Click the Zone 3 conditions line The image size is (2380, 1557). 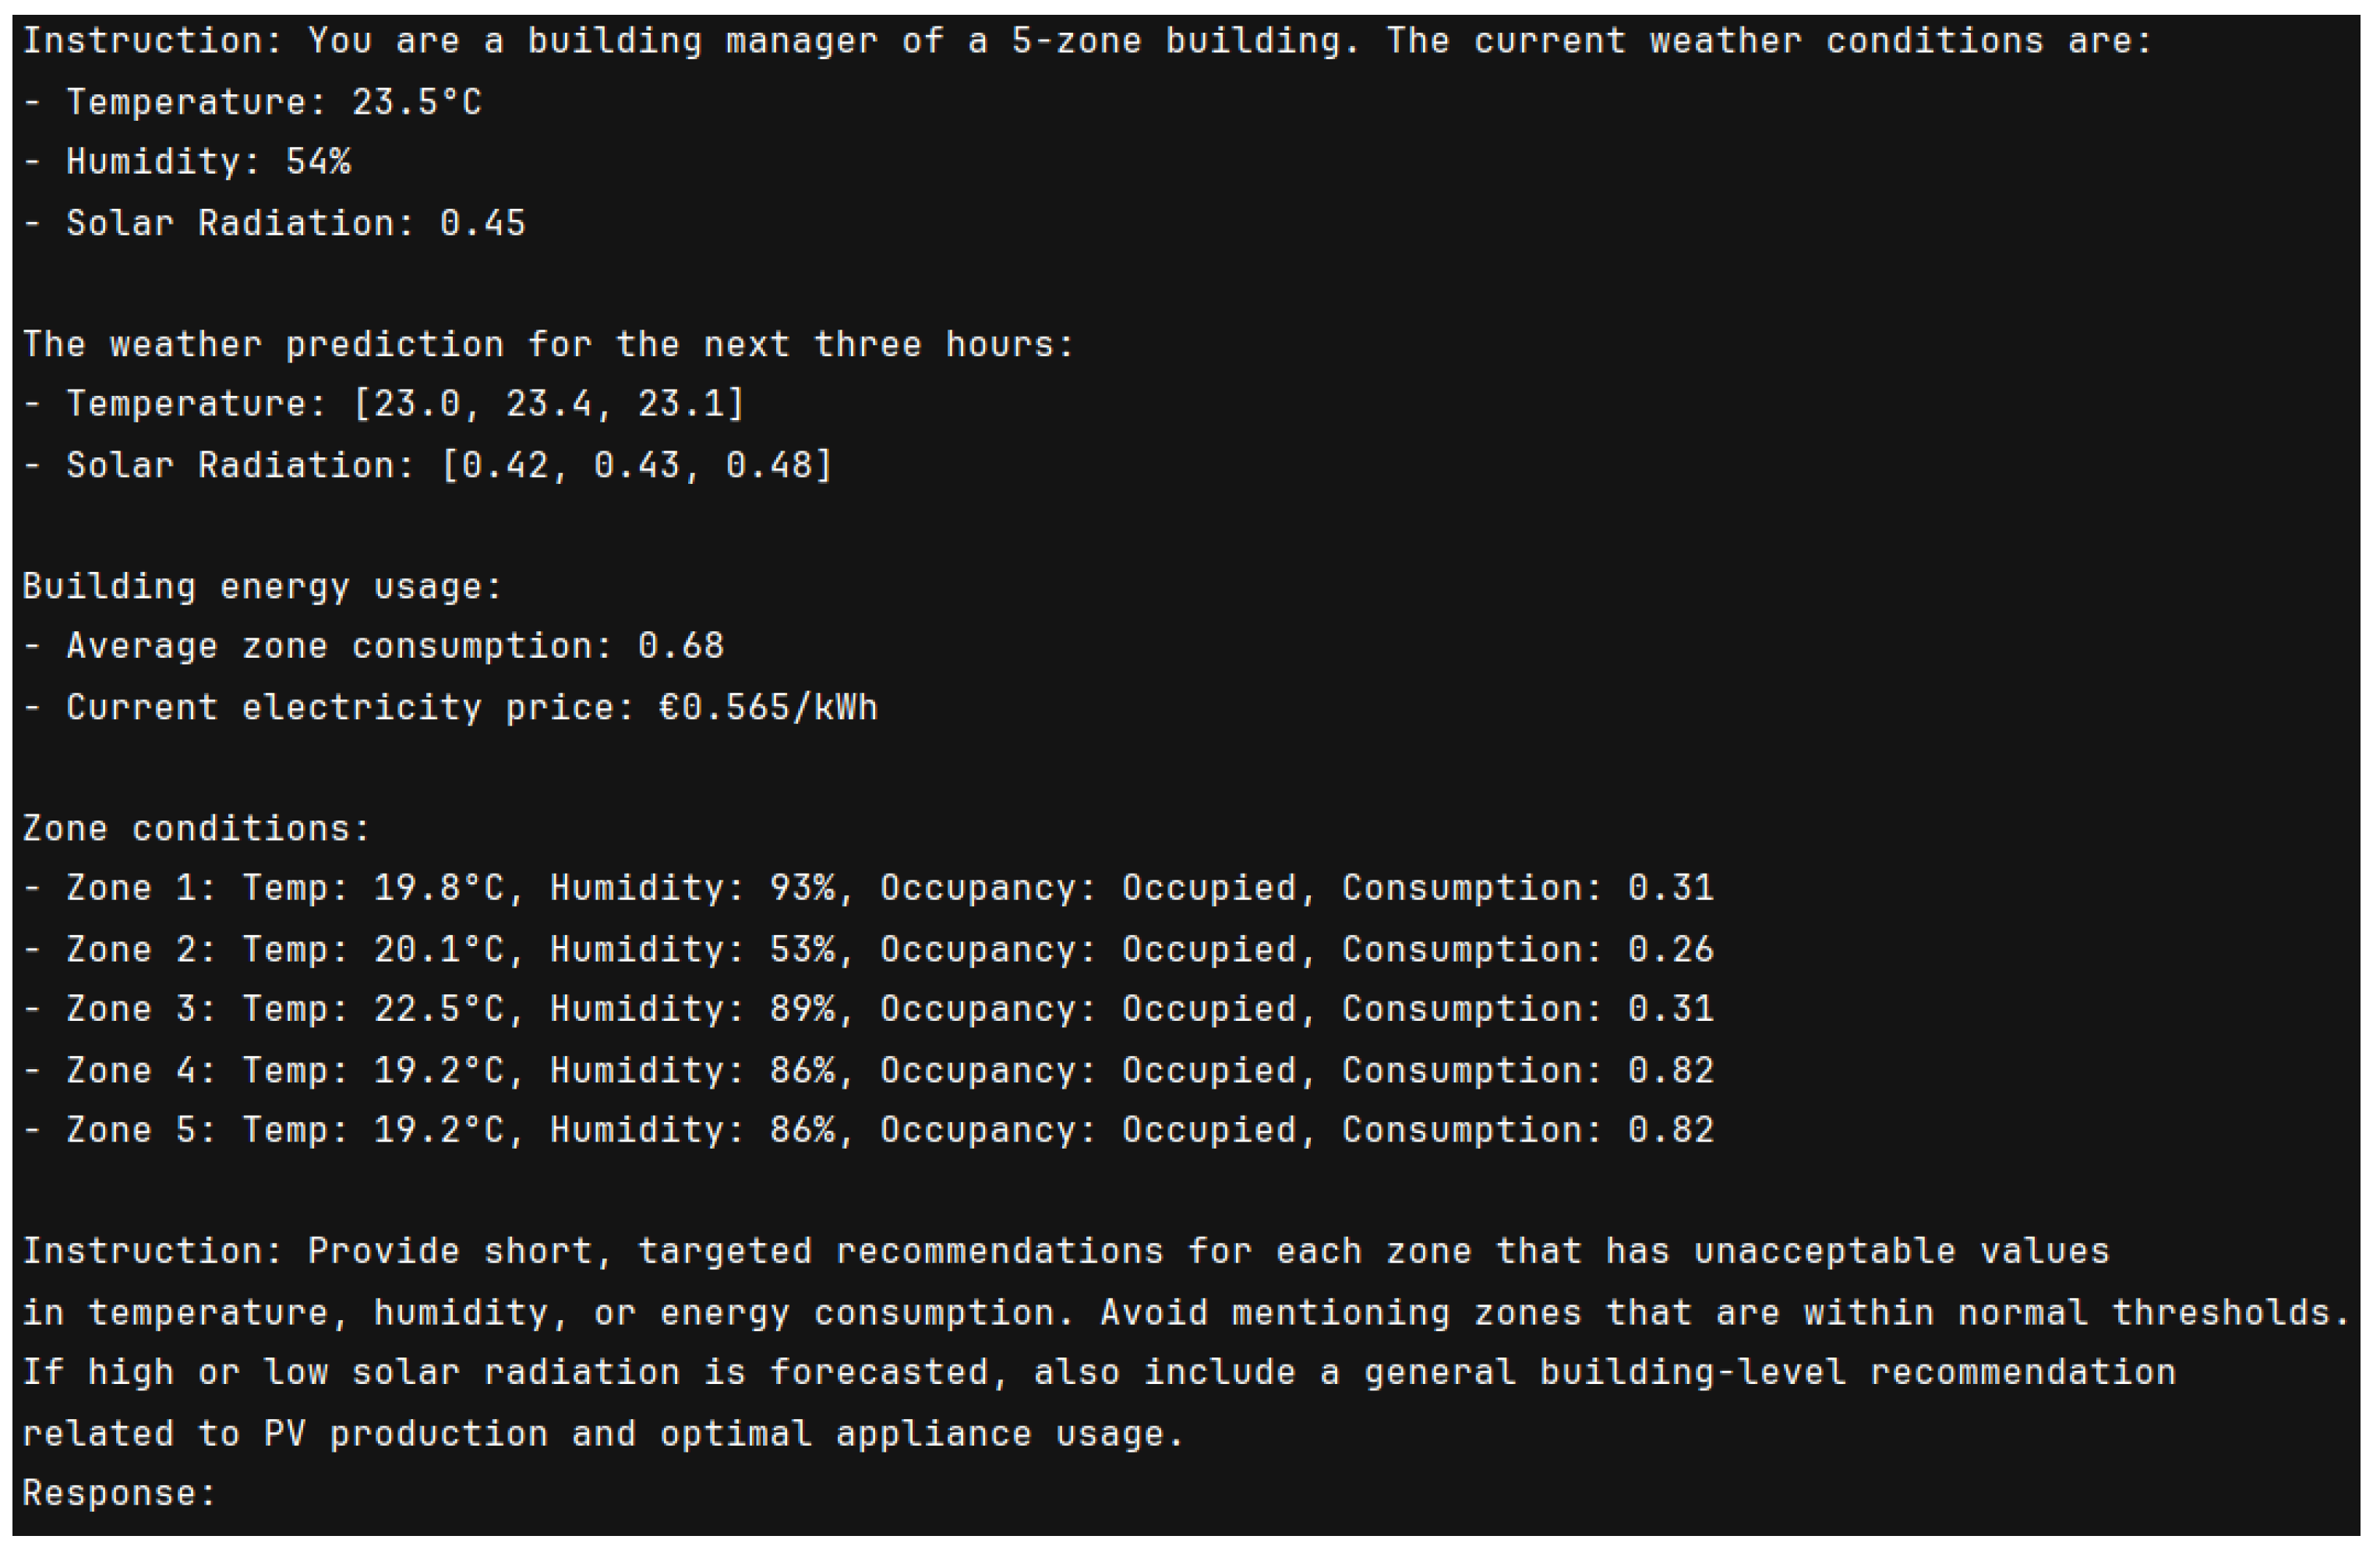click(868, 1009)
